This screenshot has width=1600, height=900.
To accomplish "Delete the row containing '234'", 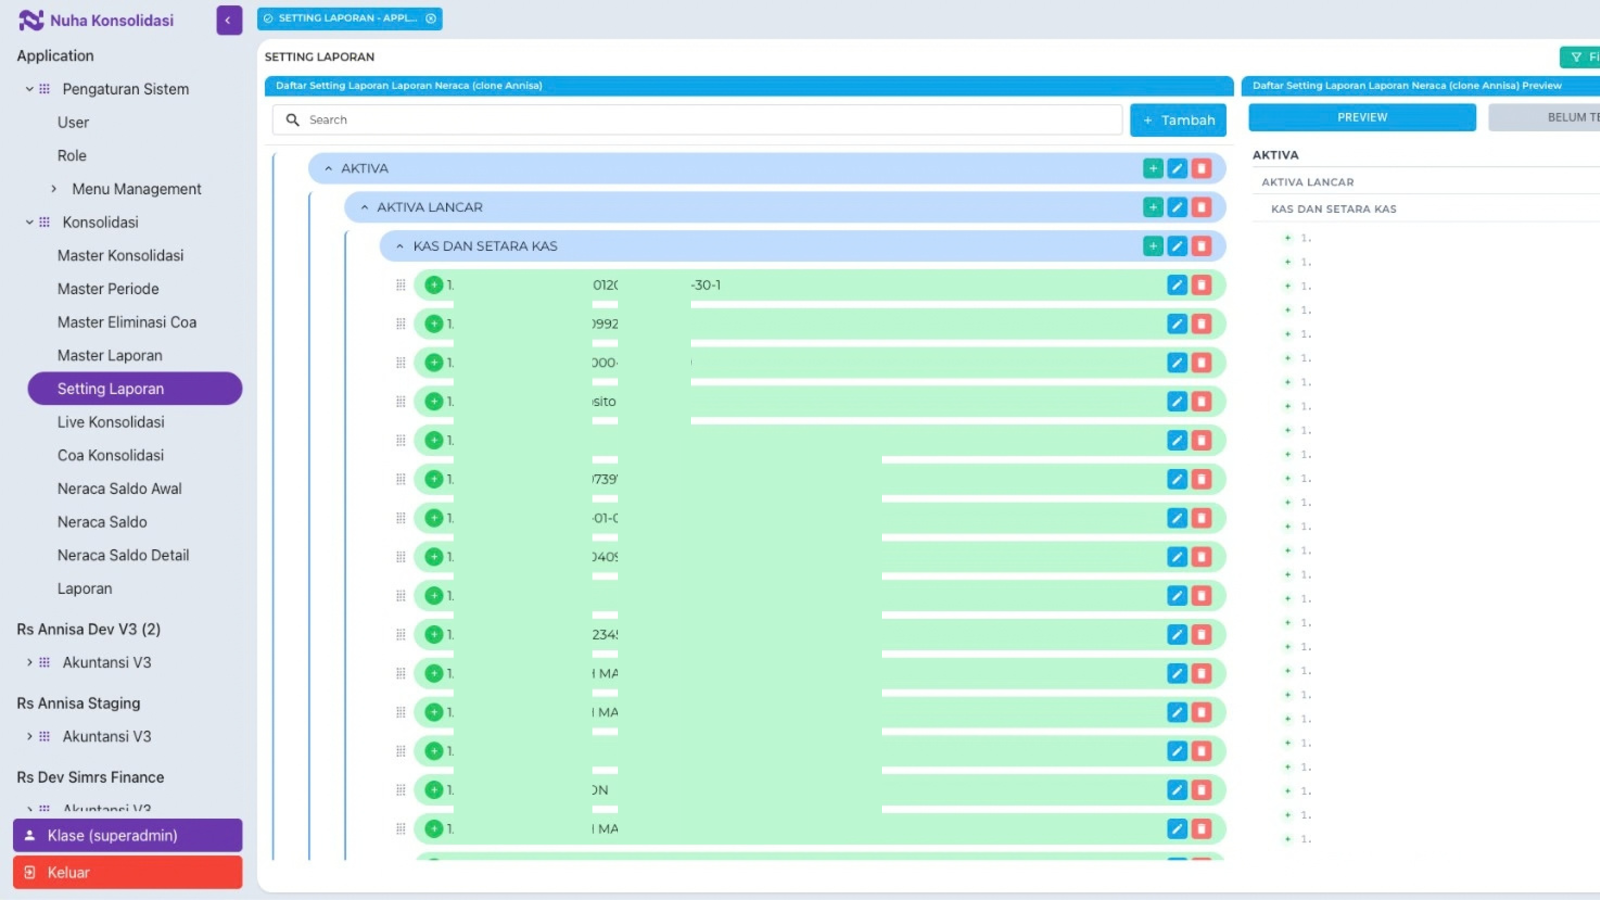I will pyautogui.click(x=1201, y=634).
